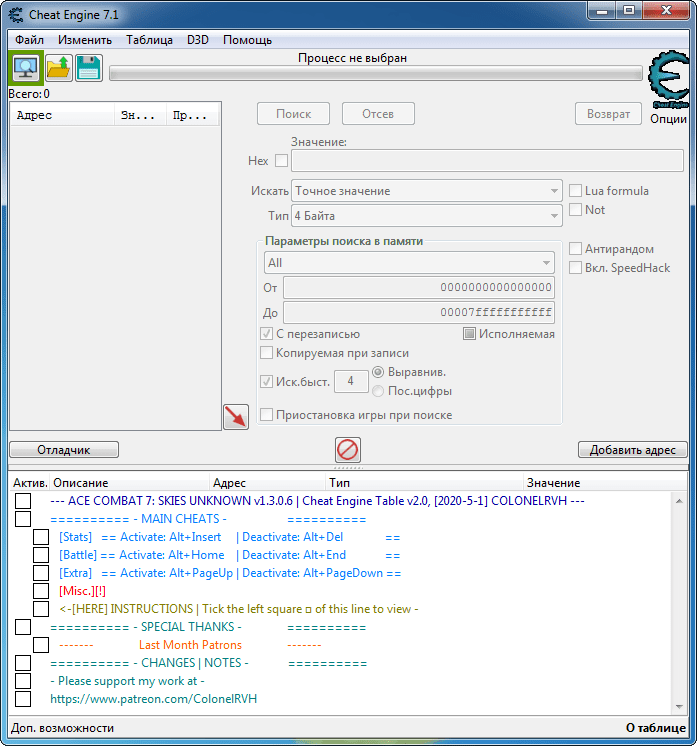Screen dimensions: 697x746
Task: Click the Добавить адрес button
Action: click(633, 450)
